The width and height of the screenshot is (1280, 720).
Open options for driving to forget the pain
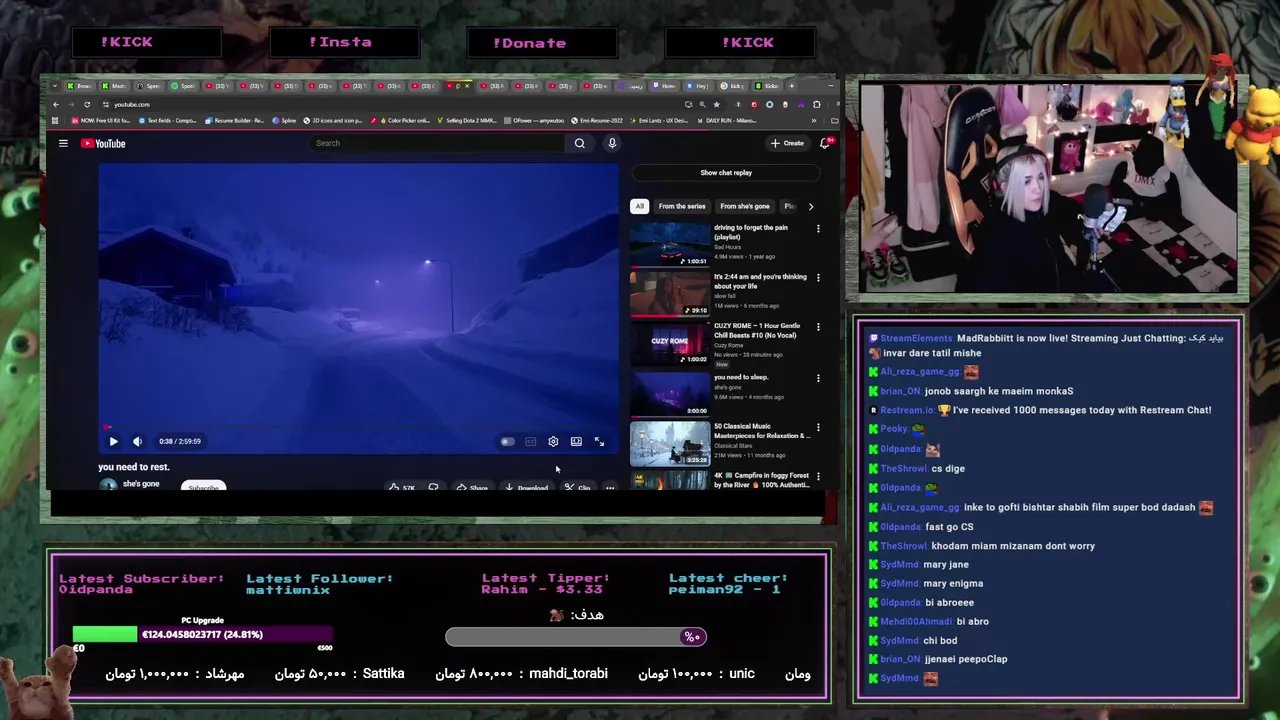pyautogui.click(x=818, y=229)
